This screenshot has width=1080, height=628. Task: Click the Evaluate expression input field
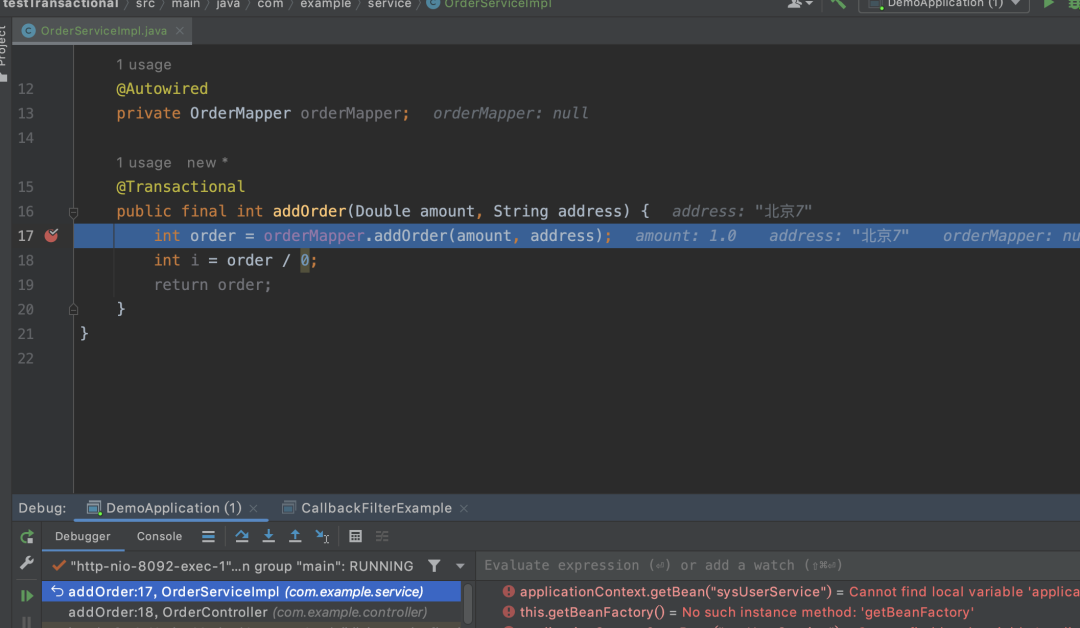[x=778, y=565]
